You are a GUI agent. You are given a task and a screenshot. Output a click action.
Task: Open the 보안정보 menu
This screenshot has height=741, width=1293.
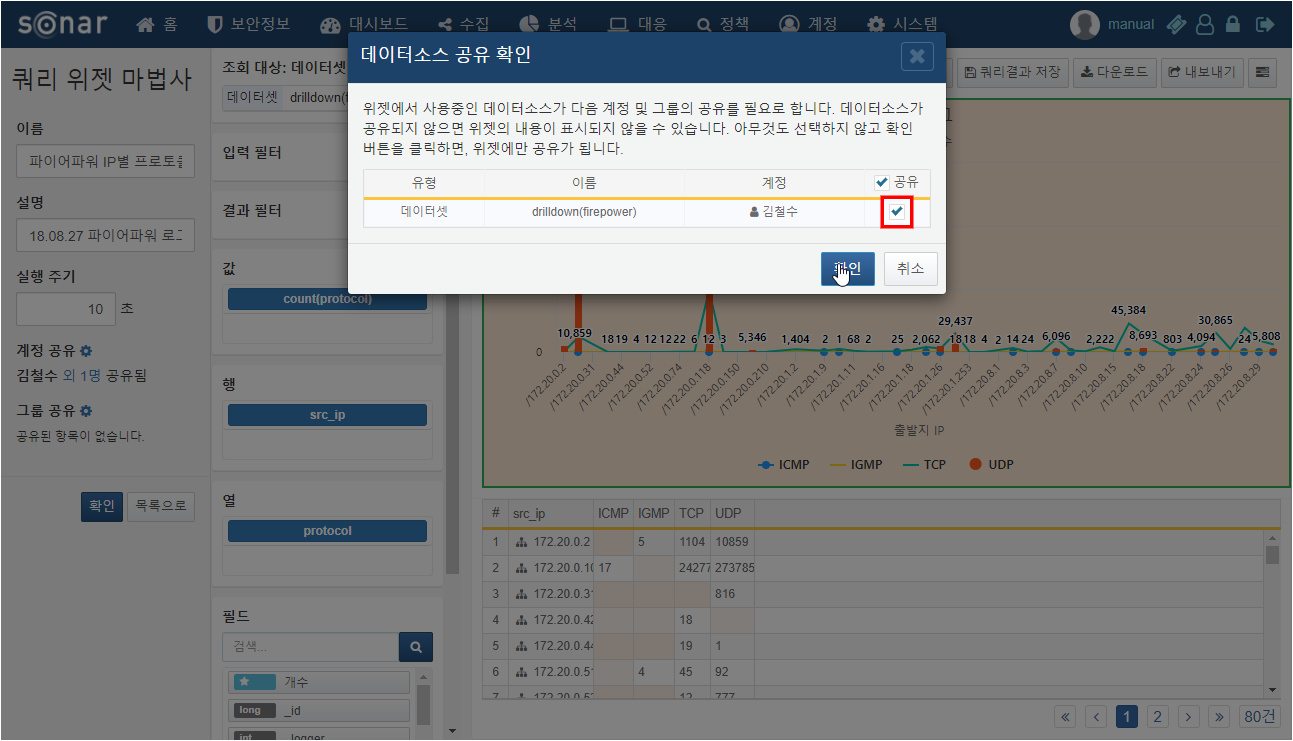tap(250, 24)
